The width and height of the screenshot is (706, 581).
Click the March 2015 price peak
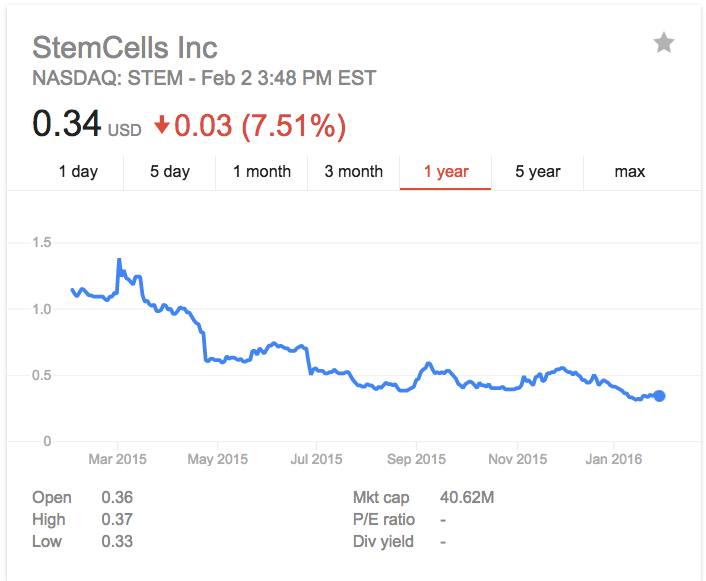pyautogui.click(x=119, y=260)
